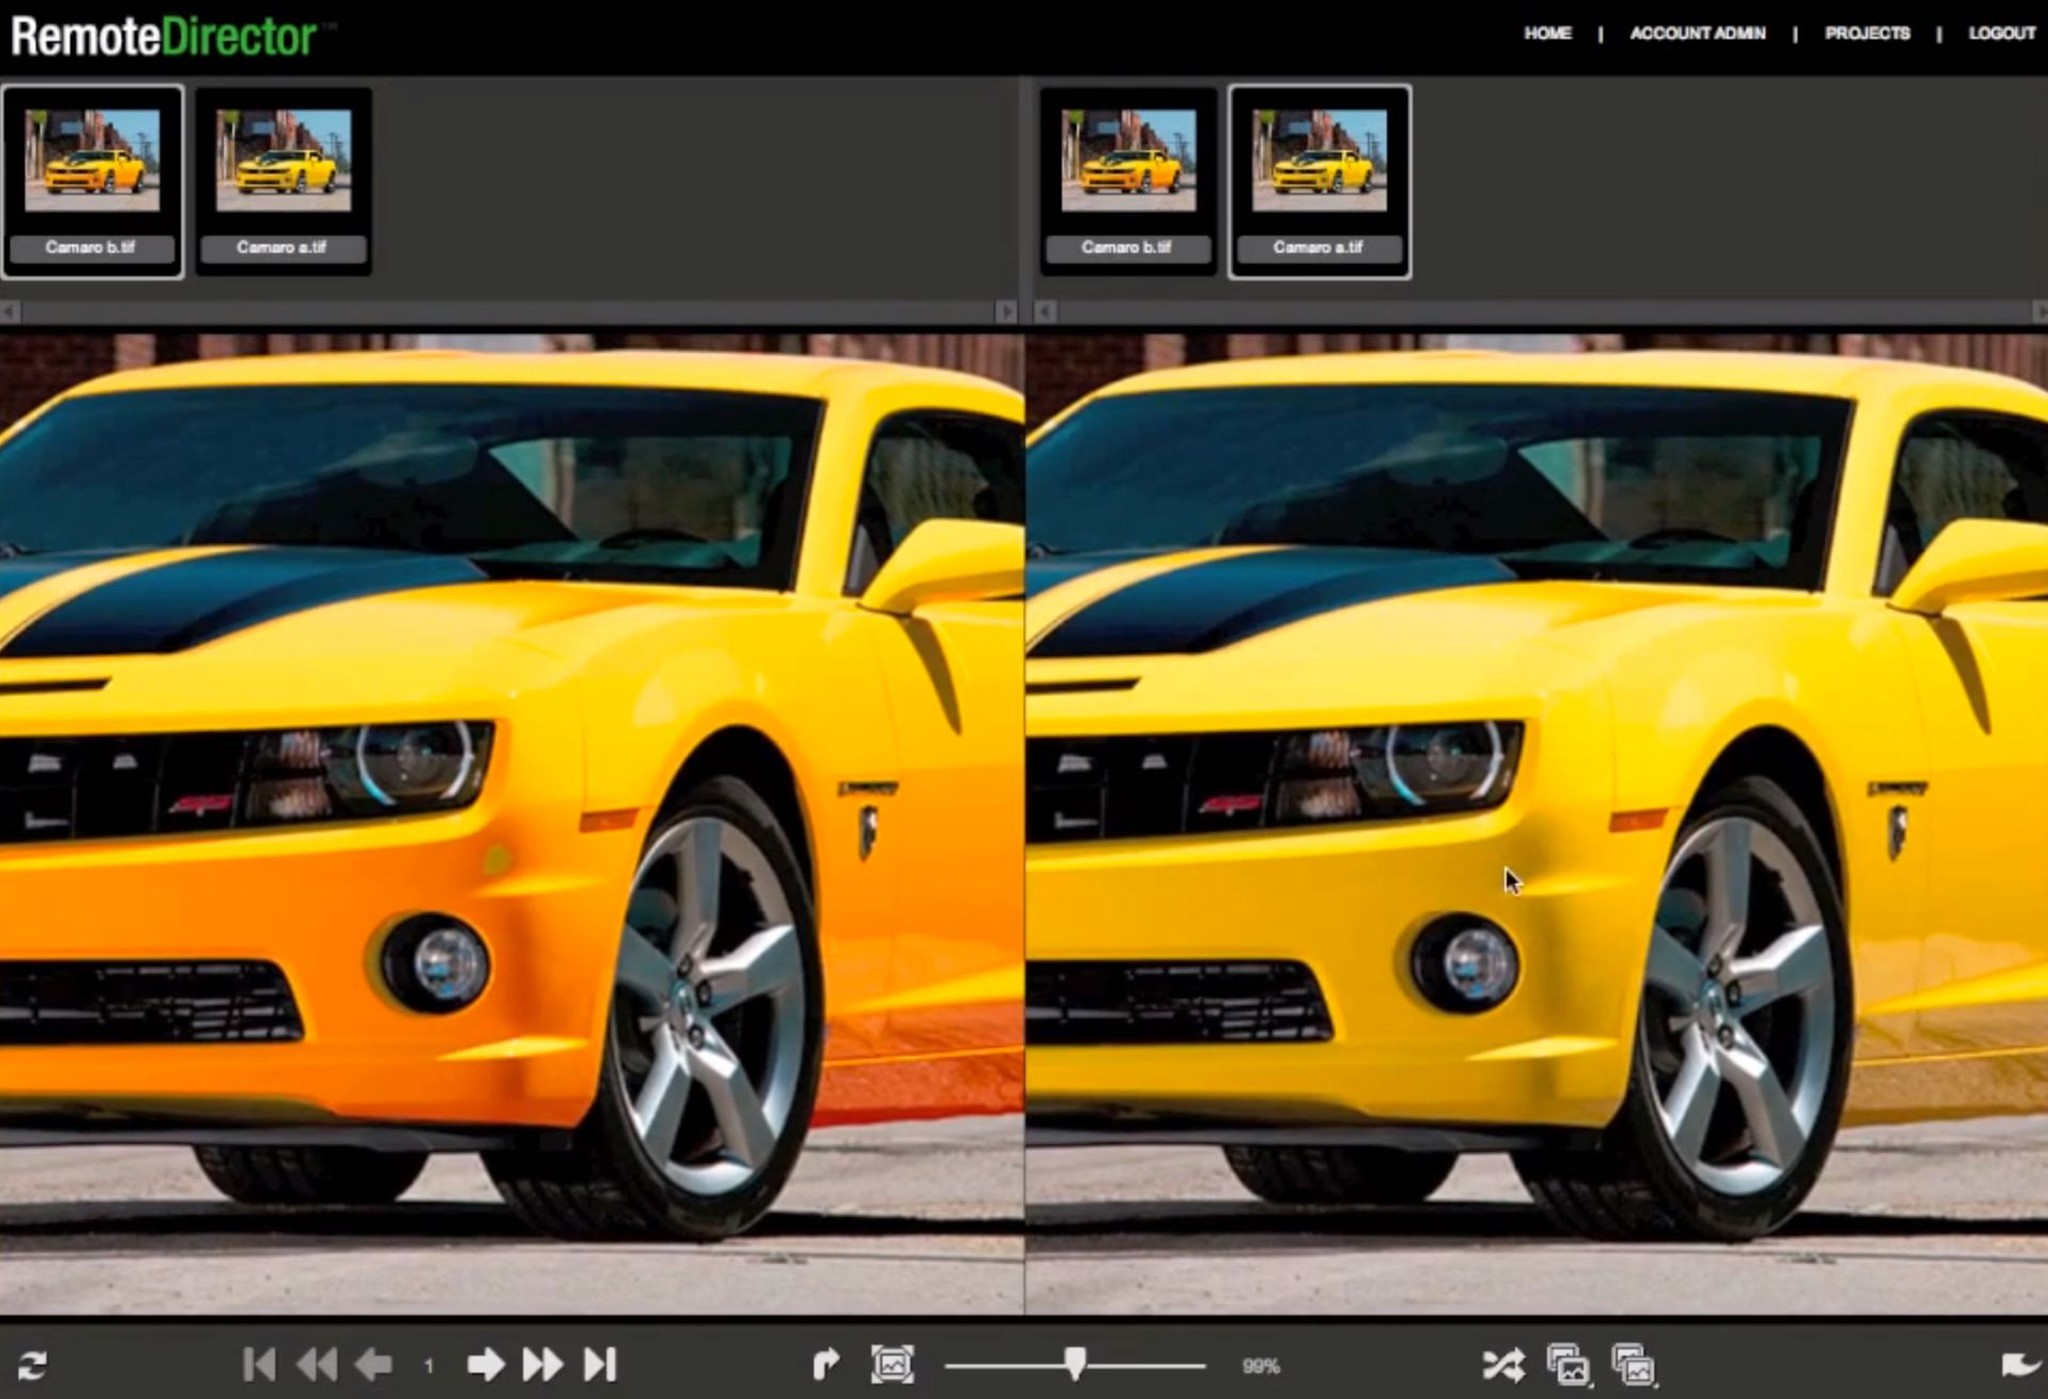Click the rotate image arrow icon
The image size is (2048, 1399).
826,1364
